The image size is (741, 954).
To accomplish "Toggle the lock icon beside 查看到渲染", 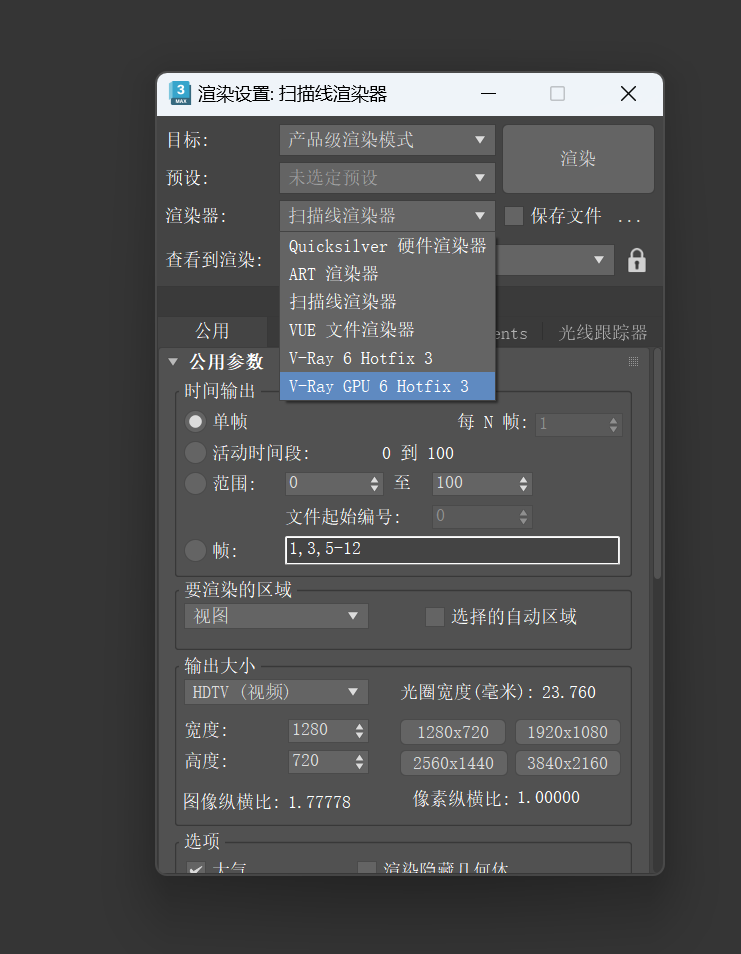I will pyautogui.click(x=636, y=260).
